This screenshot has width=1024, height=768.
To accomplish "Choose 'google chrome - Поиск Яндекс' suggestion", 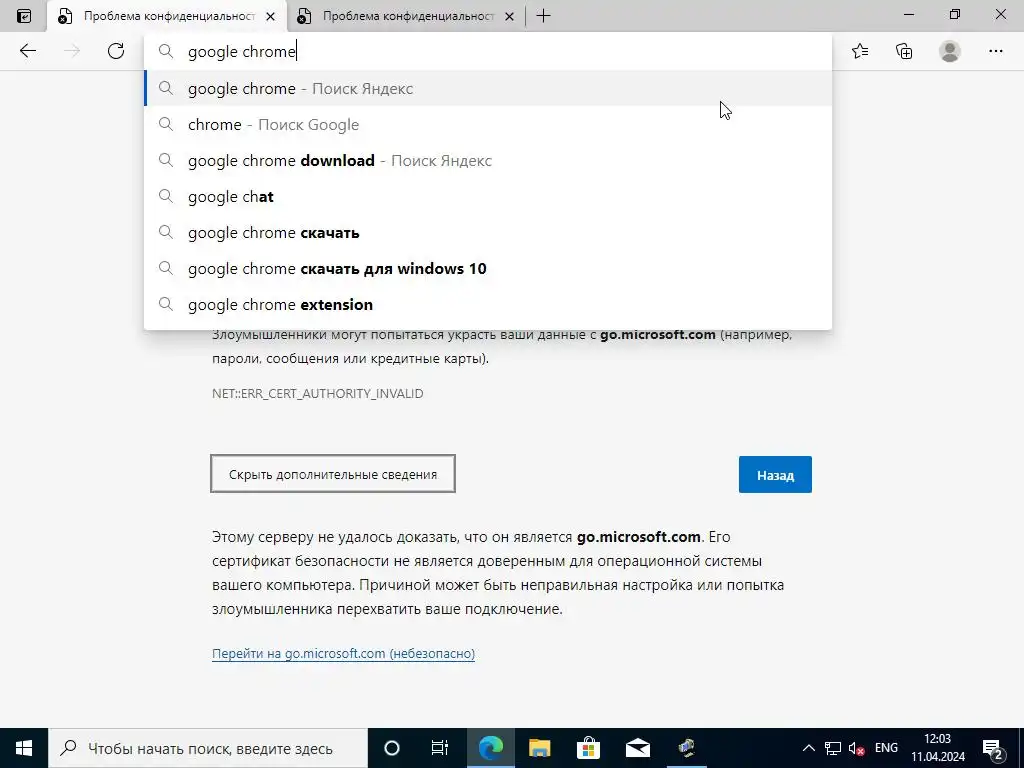I will tap(488, 88).
